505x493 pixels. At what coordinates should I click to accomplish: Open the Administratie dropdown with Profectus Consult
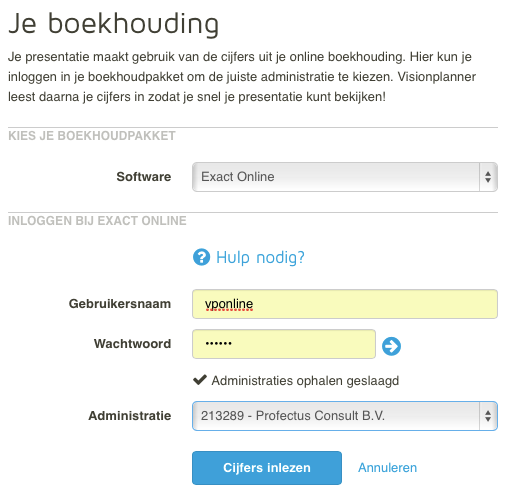345,416
